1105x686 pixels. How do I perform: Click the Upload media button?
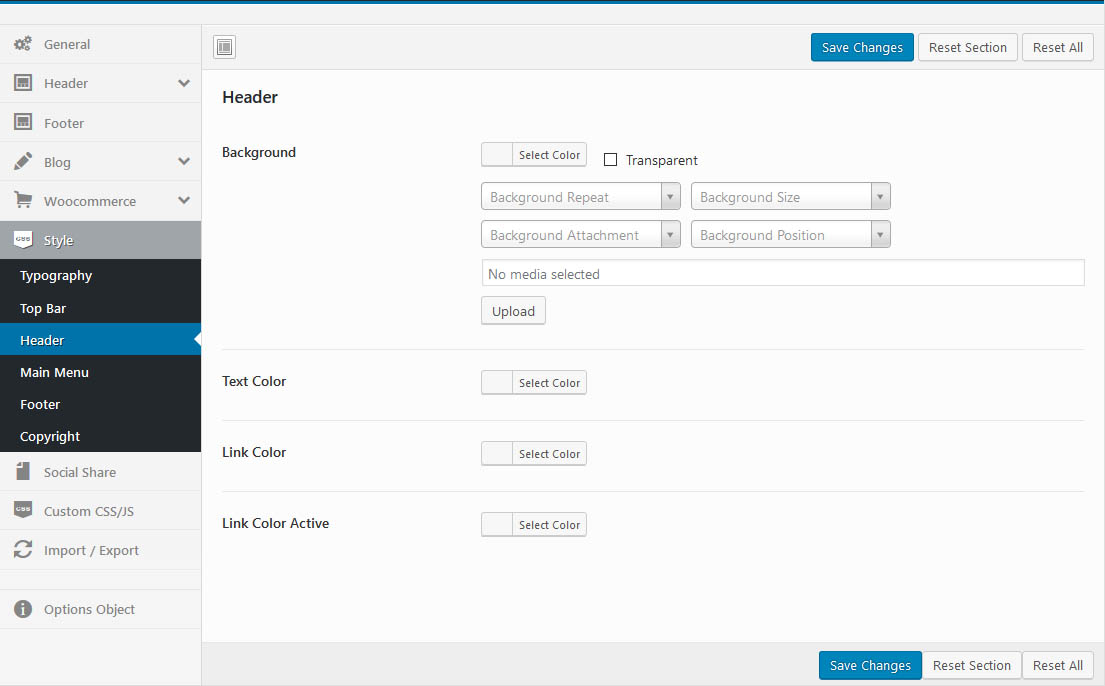(513, 311)
